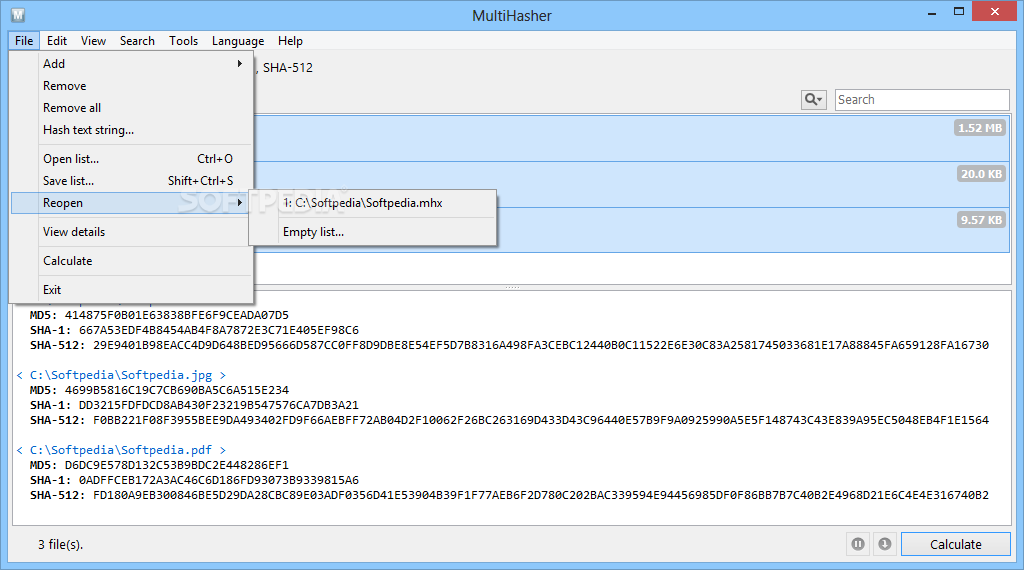Choose Calculate in the File menu
Screen dimensions: 1024x570
coord(131,261)
